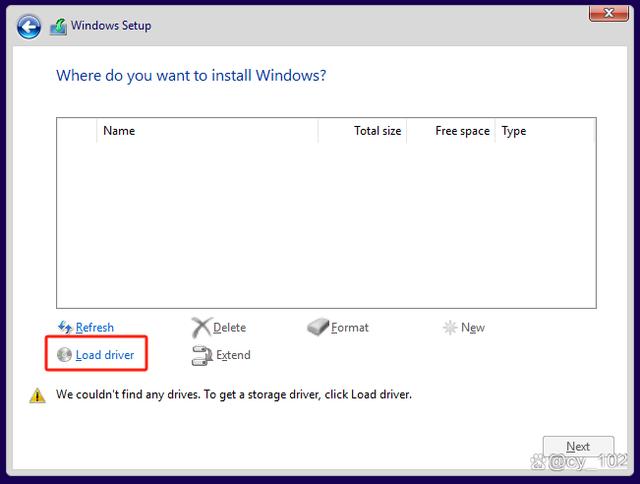
Task: Click the Name column header
Action: tap(207, 131)
